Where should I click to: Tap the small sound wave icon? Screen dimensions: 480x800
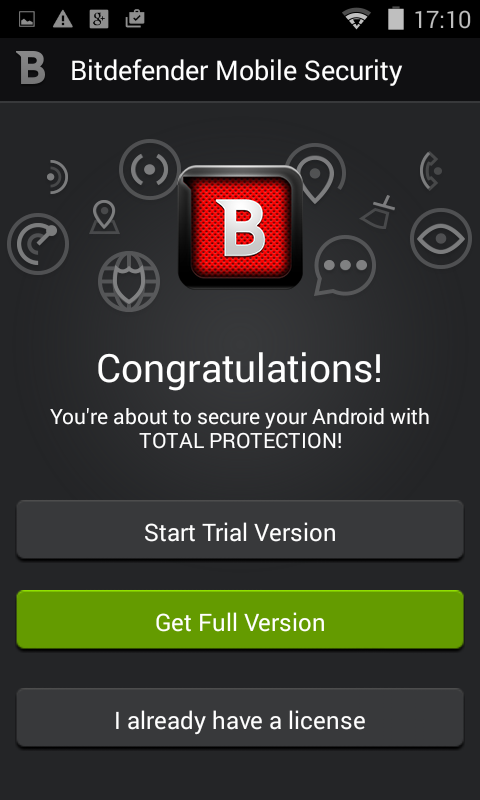(x=57, y=177)
